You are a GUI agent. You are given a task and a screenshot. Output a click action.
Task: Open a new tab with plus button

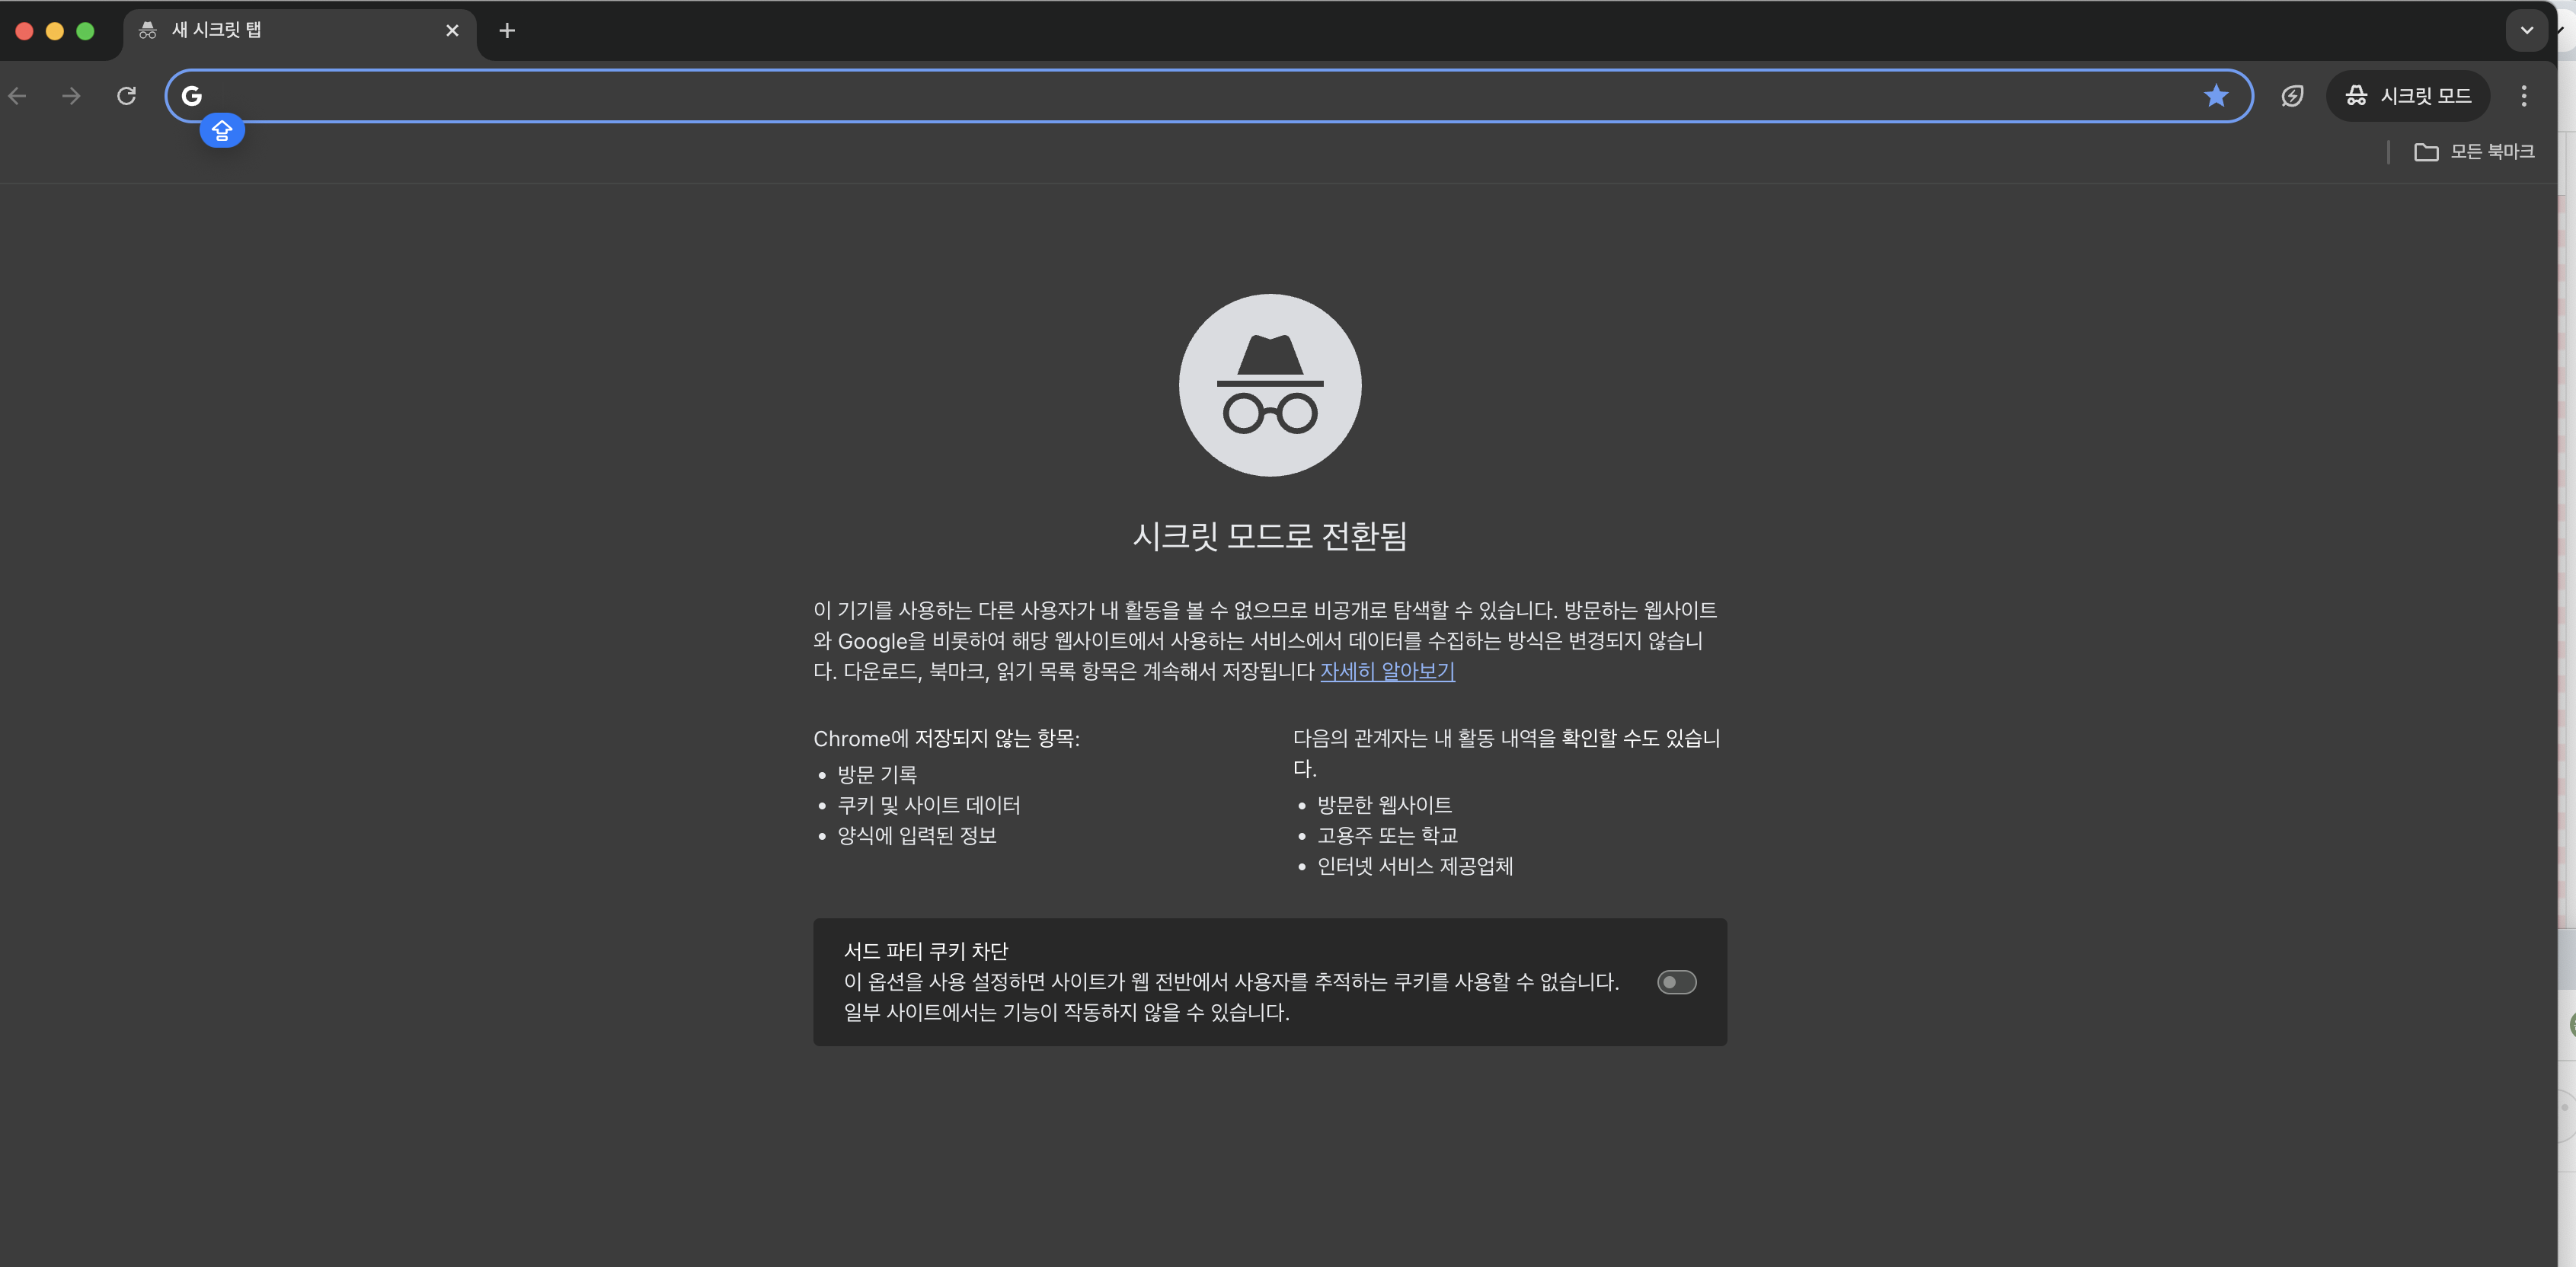(507, 31)
